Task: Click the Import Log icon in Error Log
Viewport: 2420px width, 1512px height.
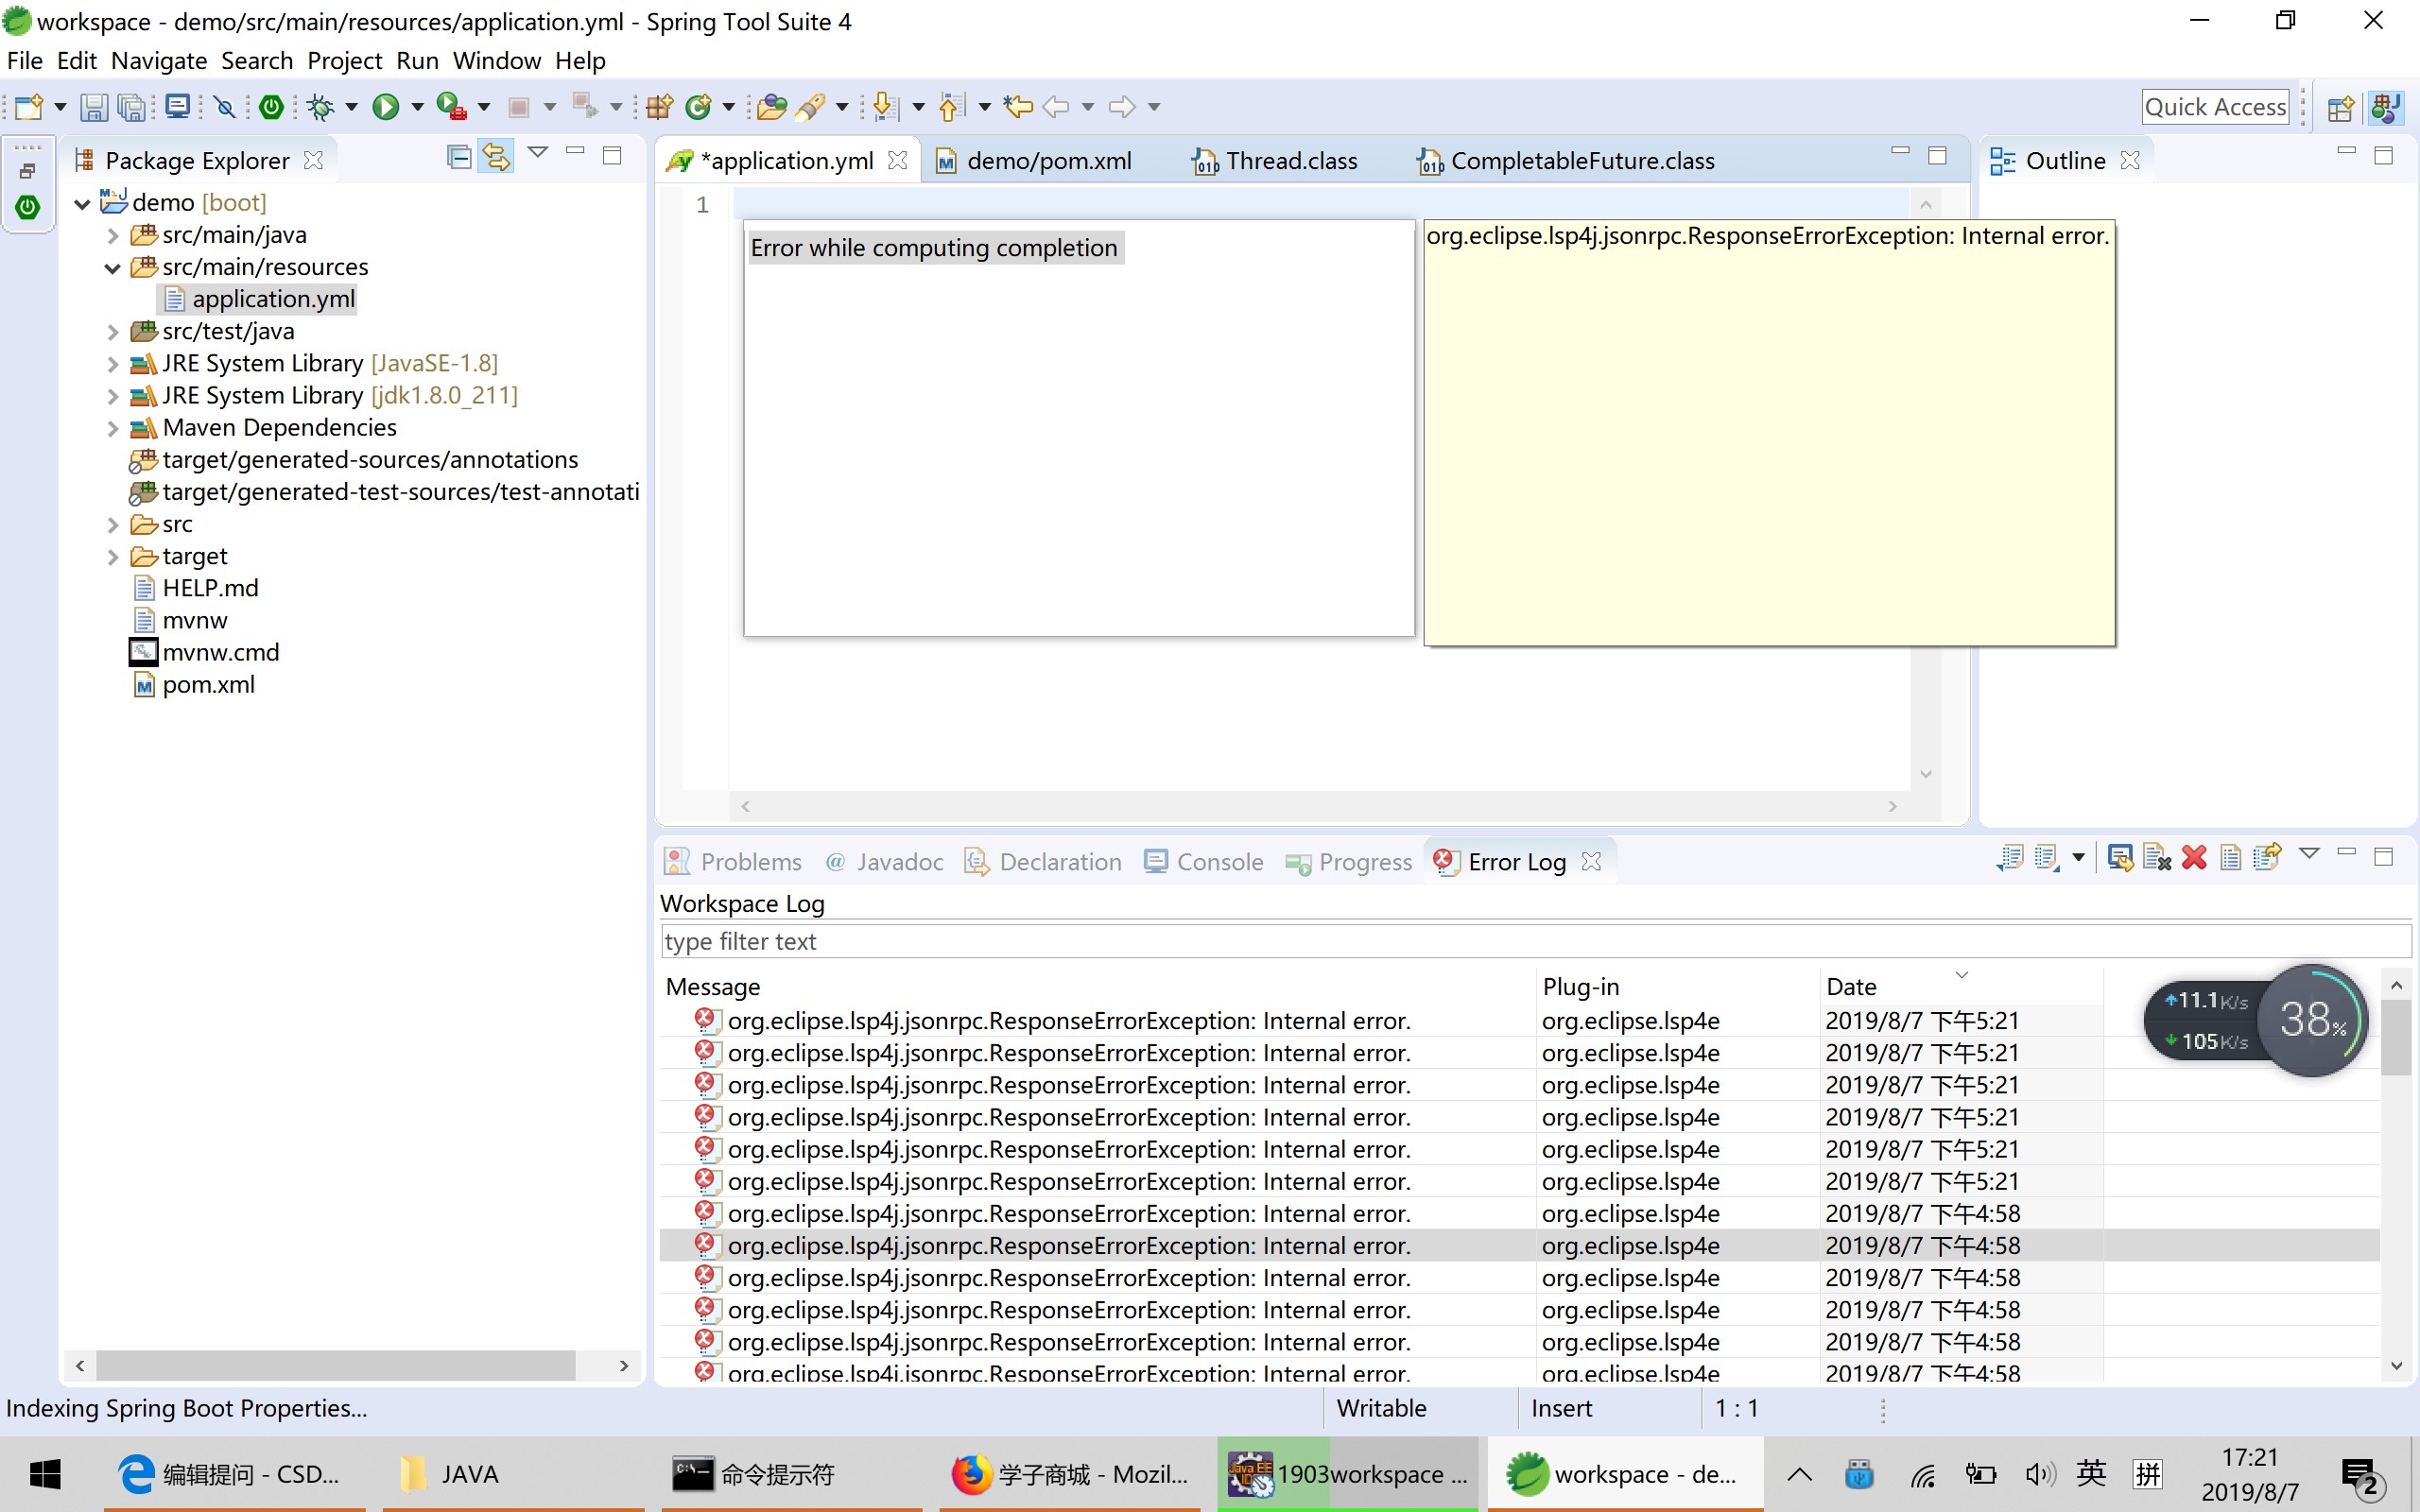Action: [x=2046, y=858]
